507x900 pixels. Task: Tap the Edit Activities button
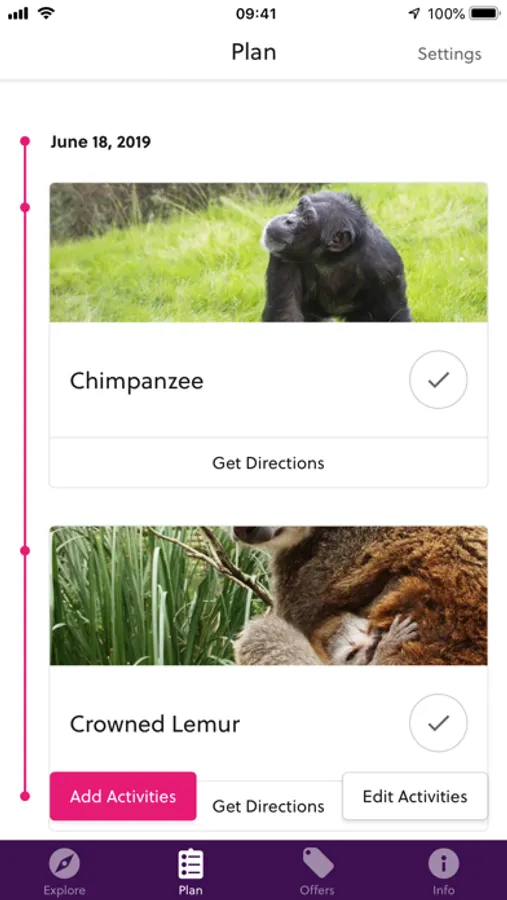click(415, 796)
